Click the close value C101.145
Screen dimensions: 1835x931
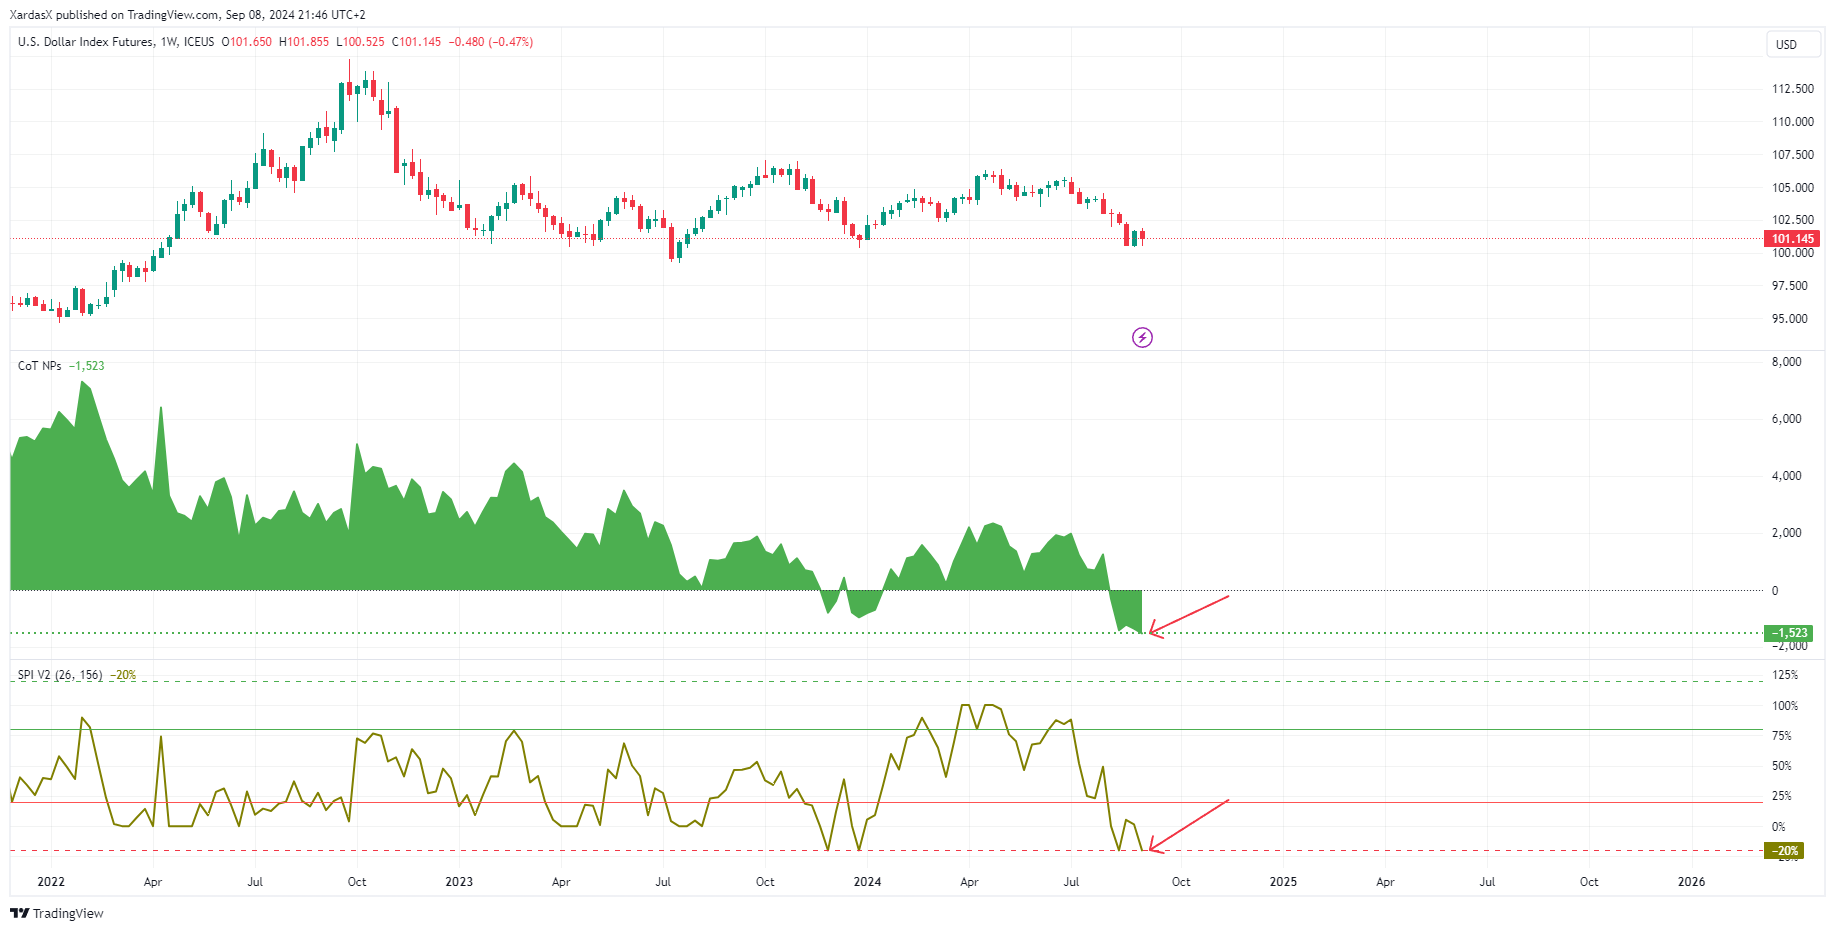tap(417, 42)
